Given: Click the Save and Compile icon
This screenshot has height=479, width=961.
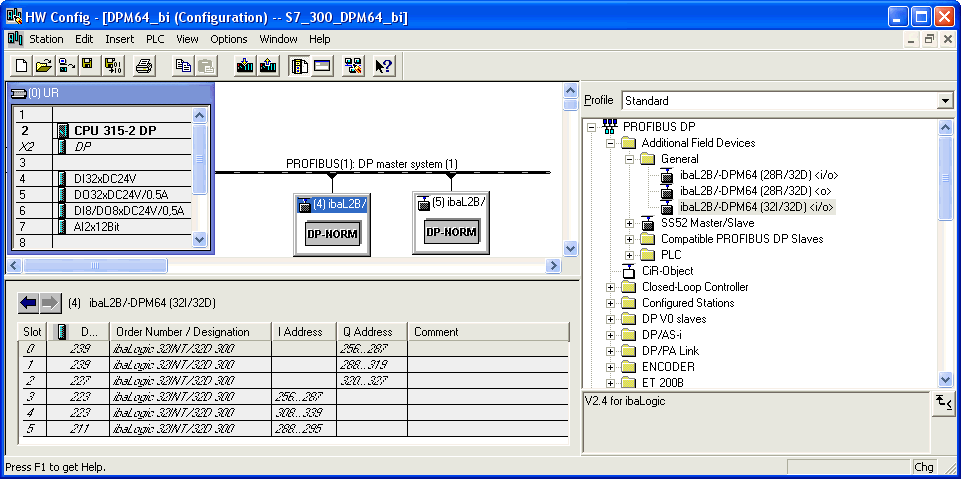Looking at the screenshot, I should click(x=112, y=66).
